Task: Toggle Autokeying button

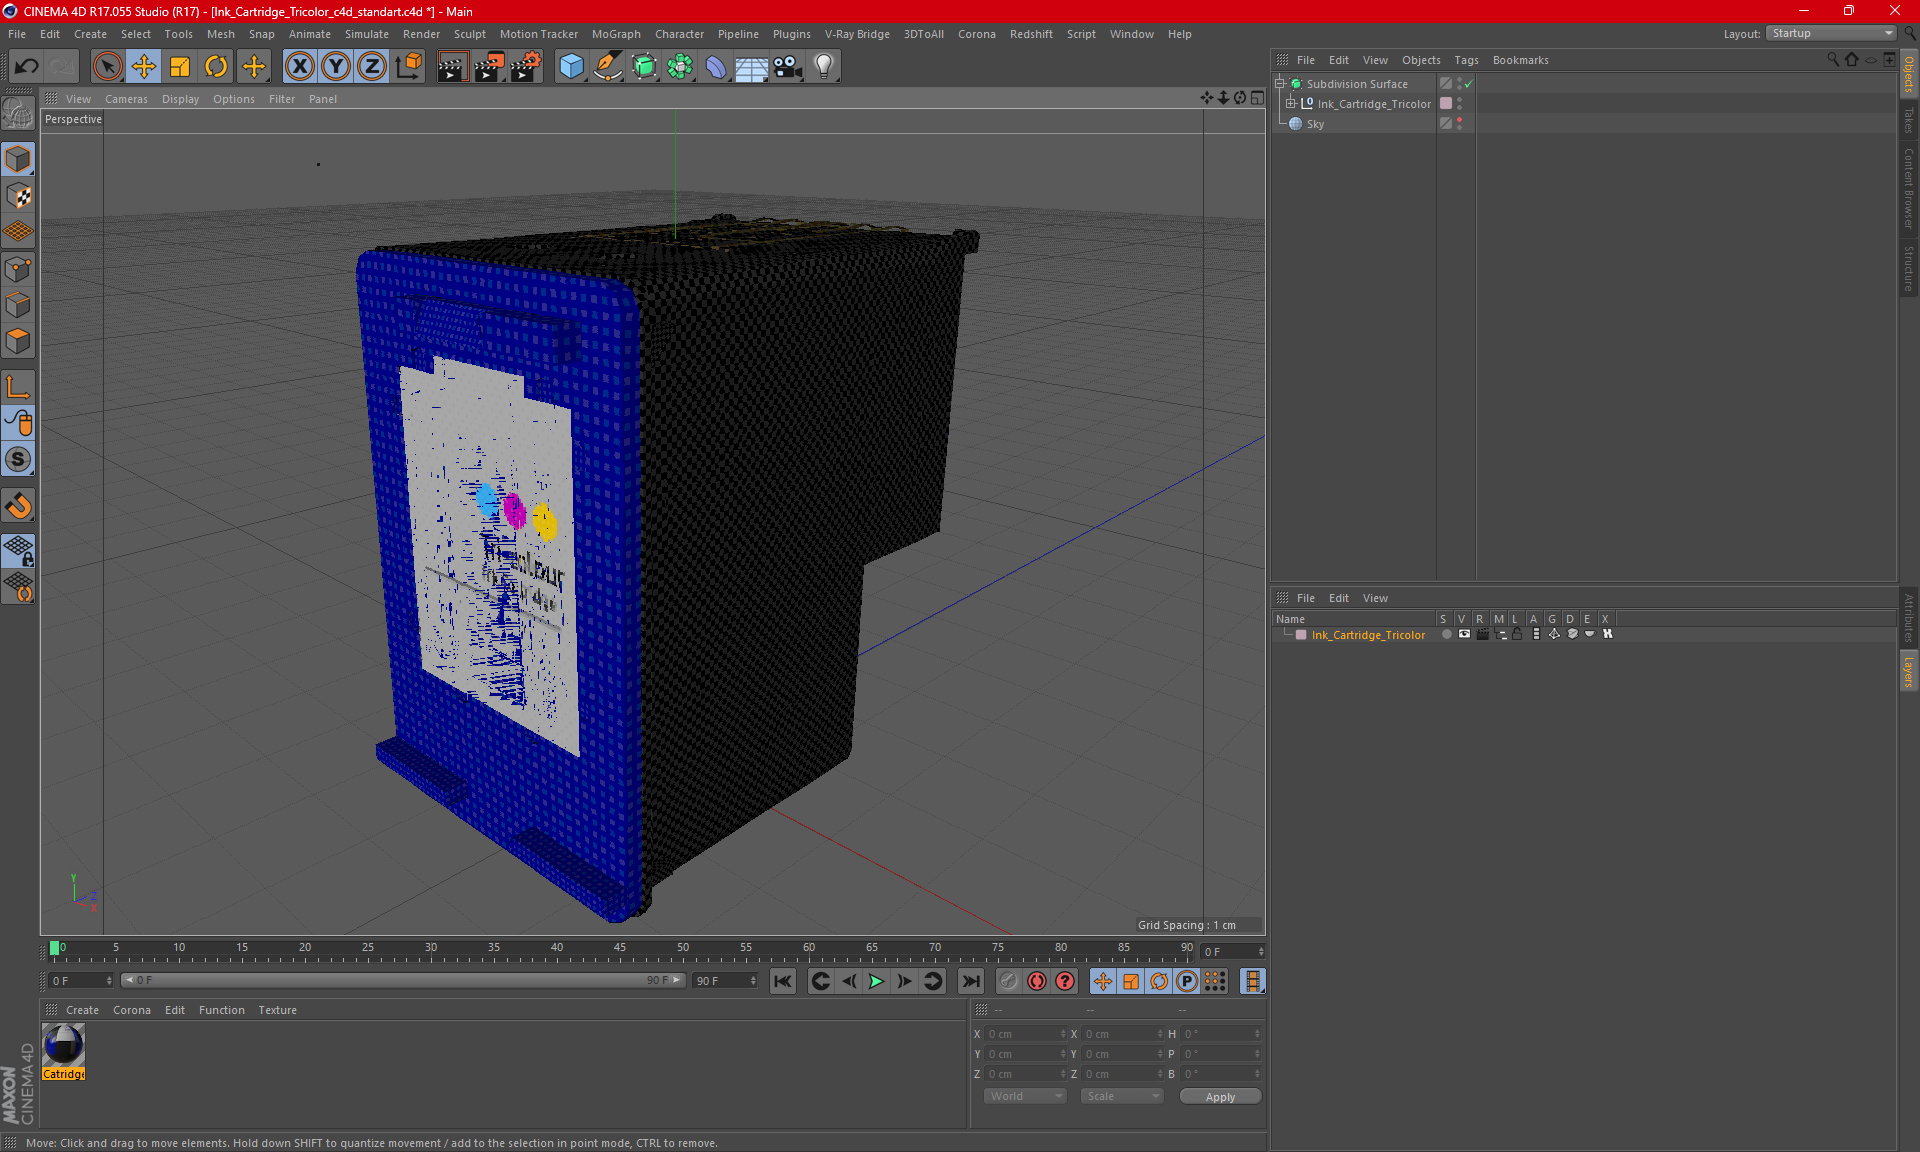Action: coord(1037,981)
